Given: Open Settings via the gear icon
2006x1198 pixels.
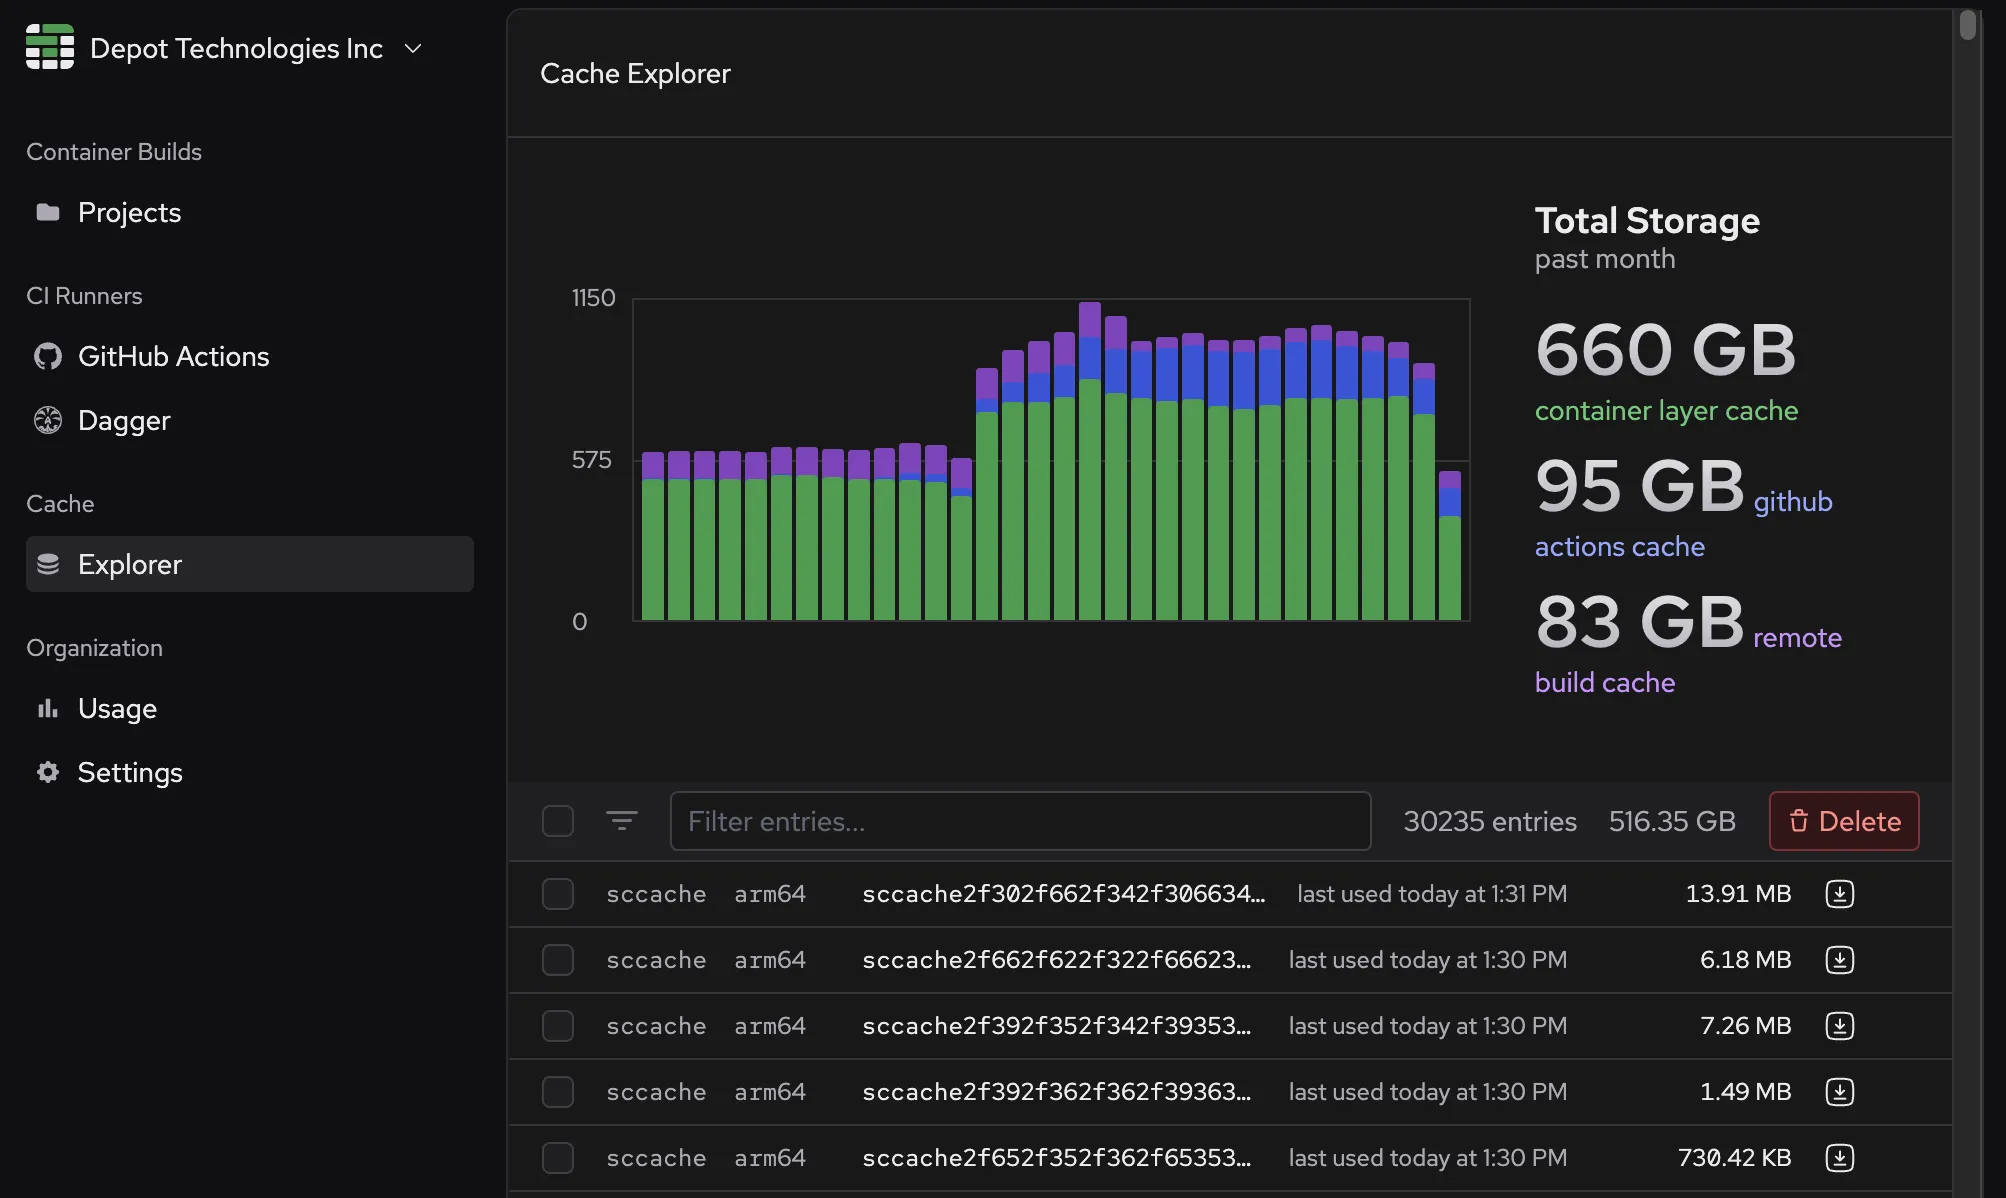Looking at the screenshot, I should coord(48,772).
